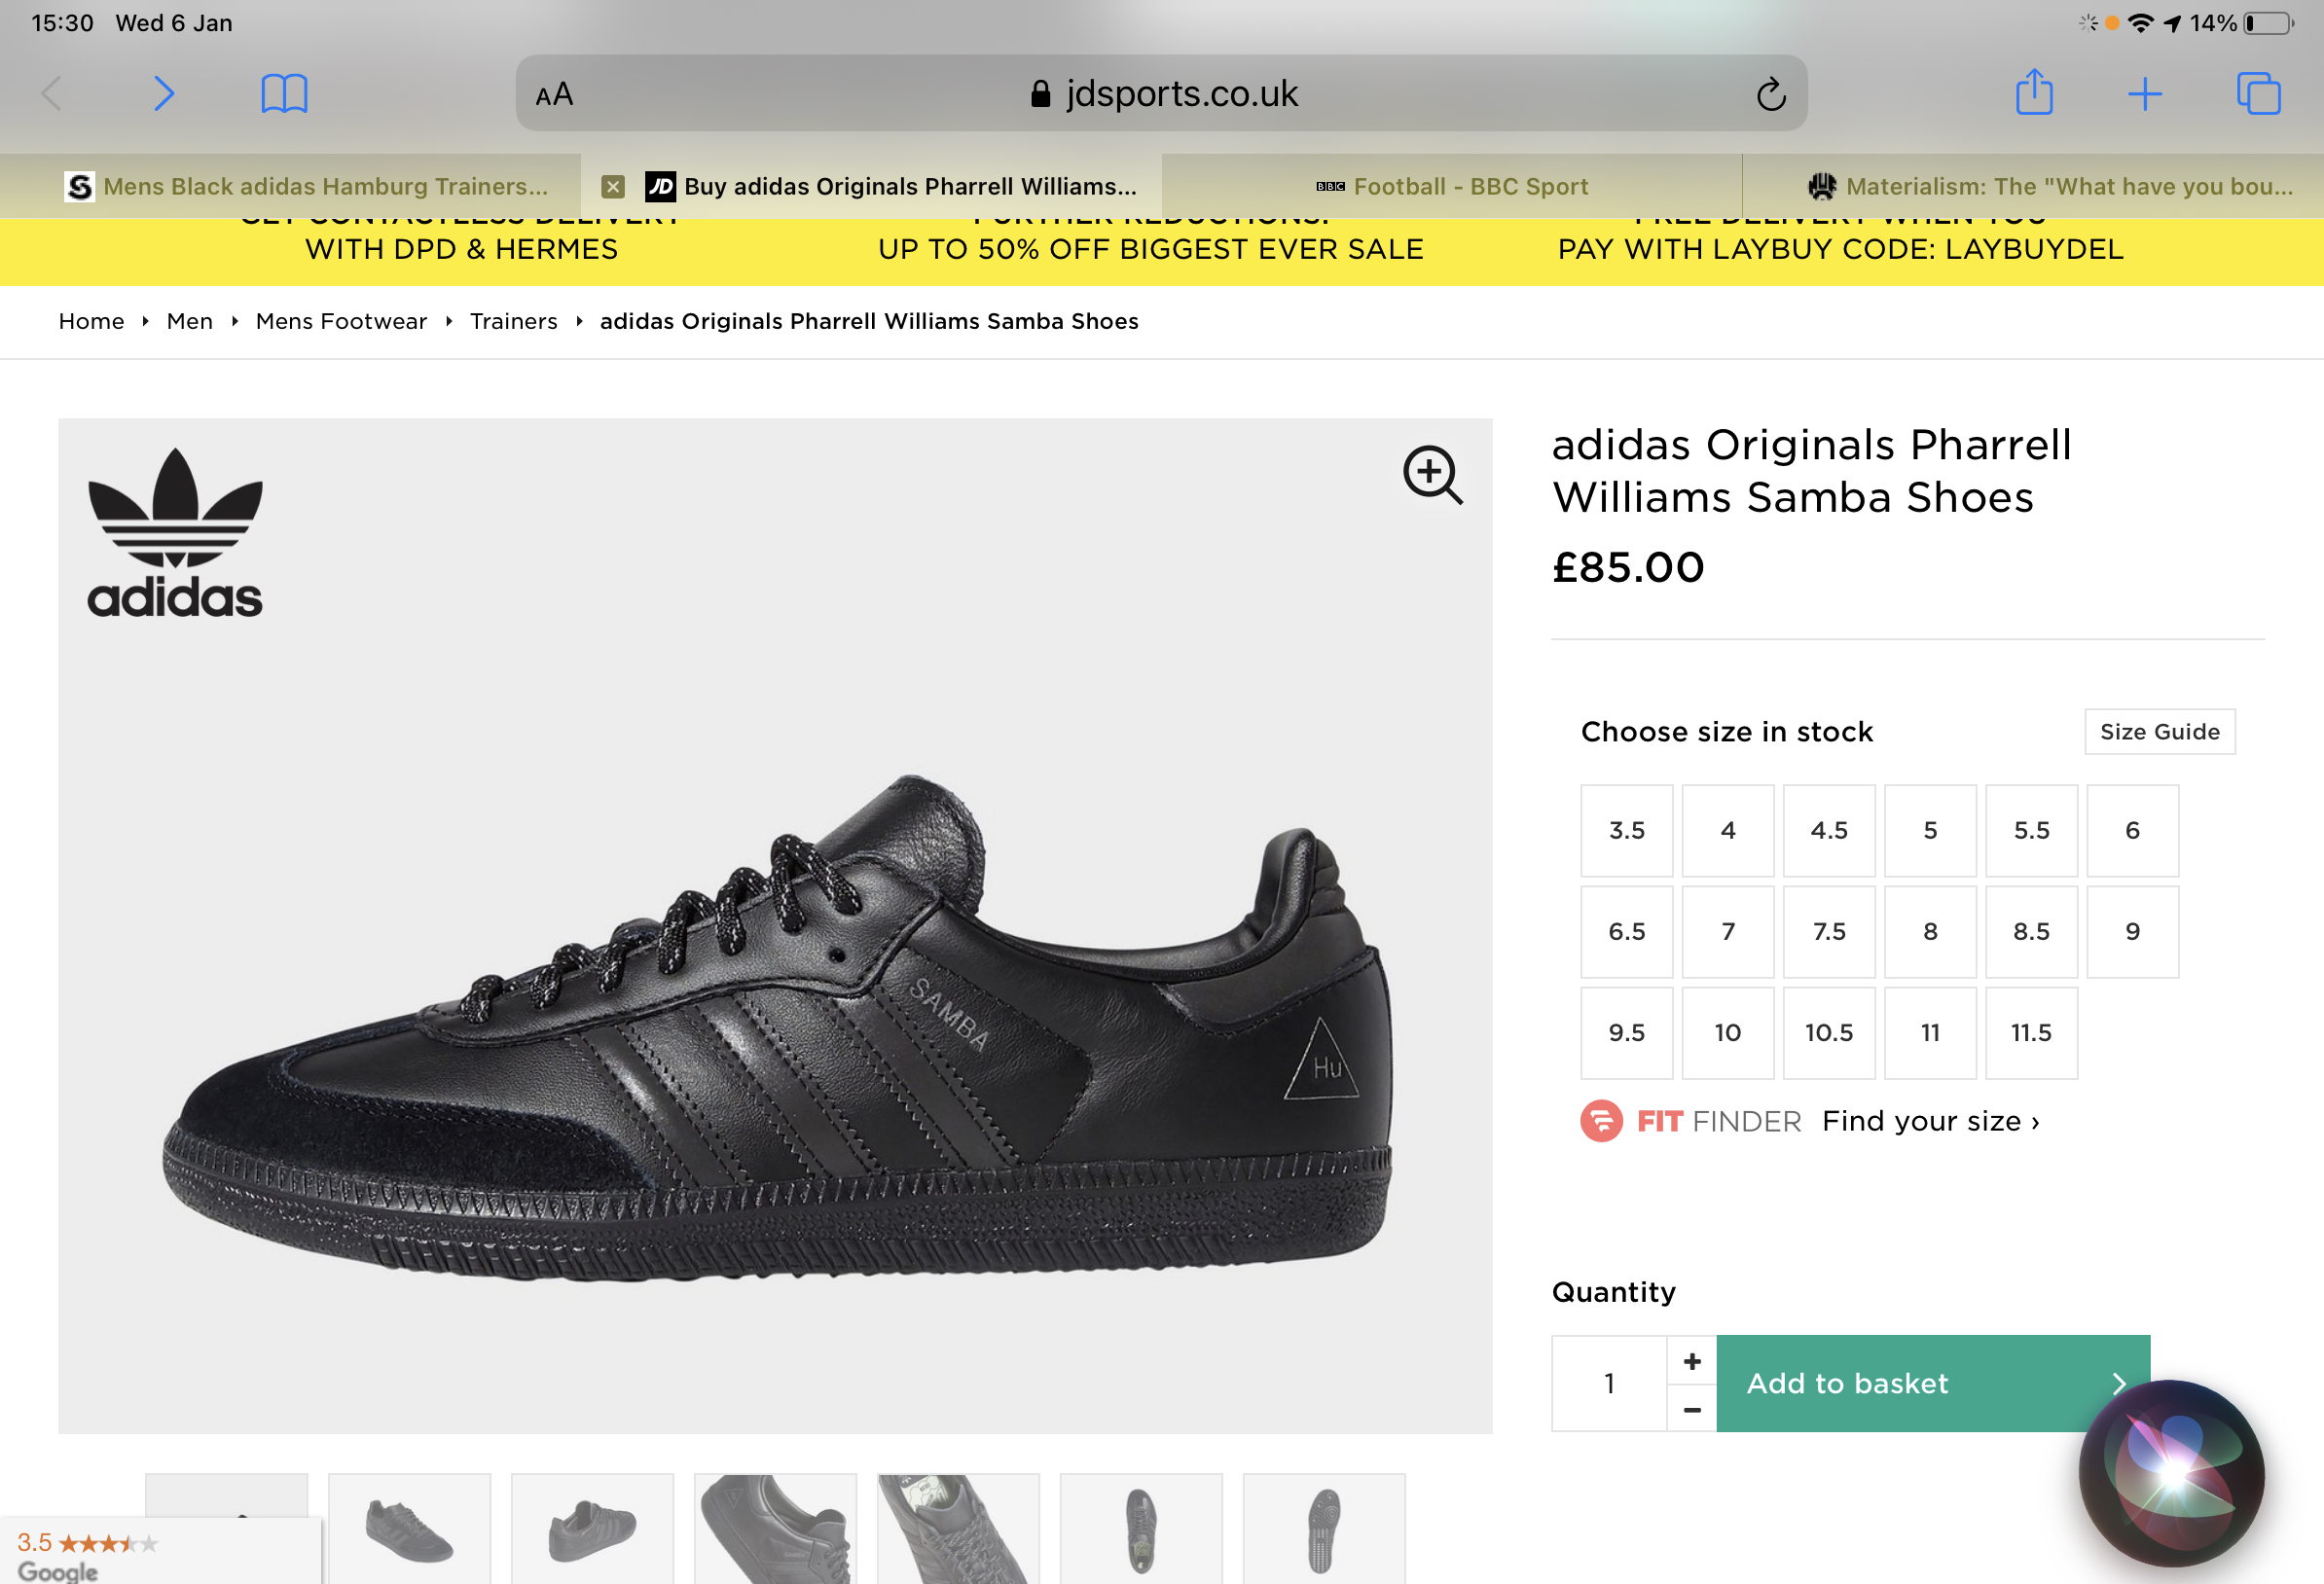Open the Safari share sheet

pos(2033,93)
